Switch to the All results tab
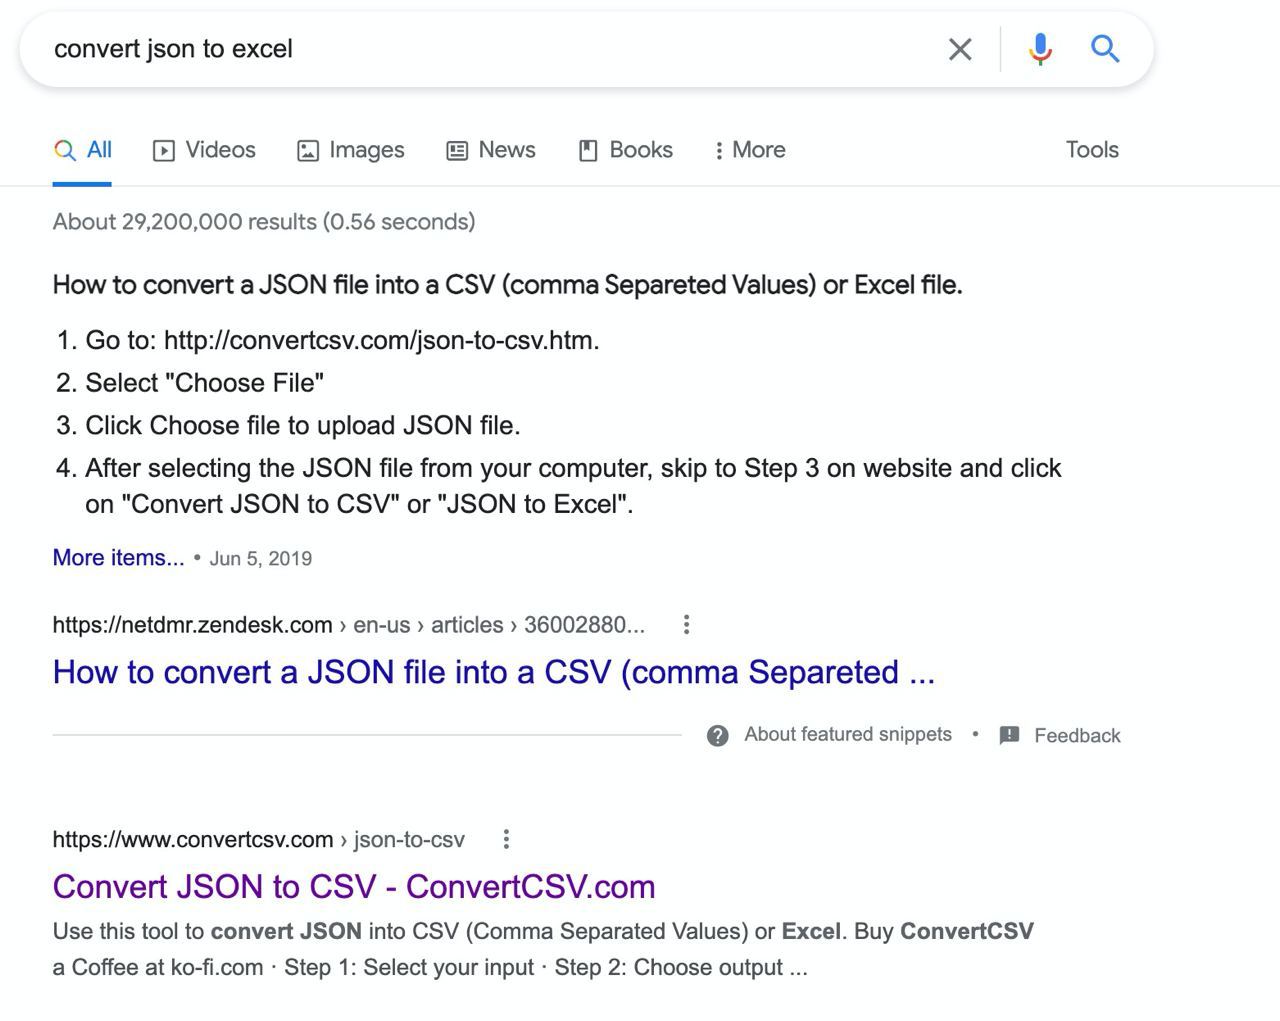The height and width of the screenshot is (1021, 1280). tap(82, 150)
